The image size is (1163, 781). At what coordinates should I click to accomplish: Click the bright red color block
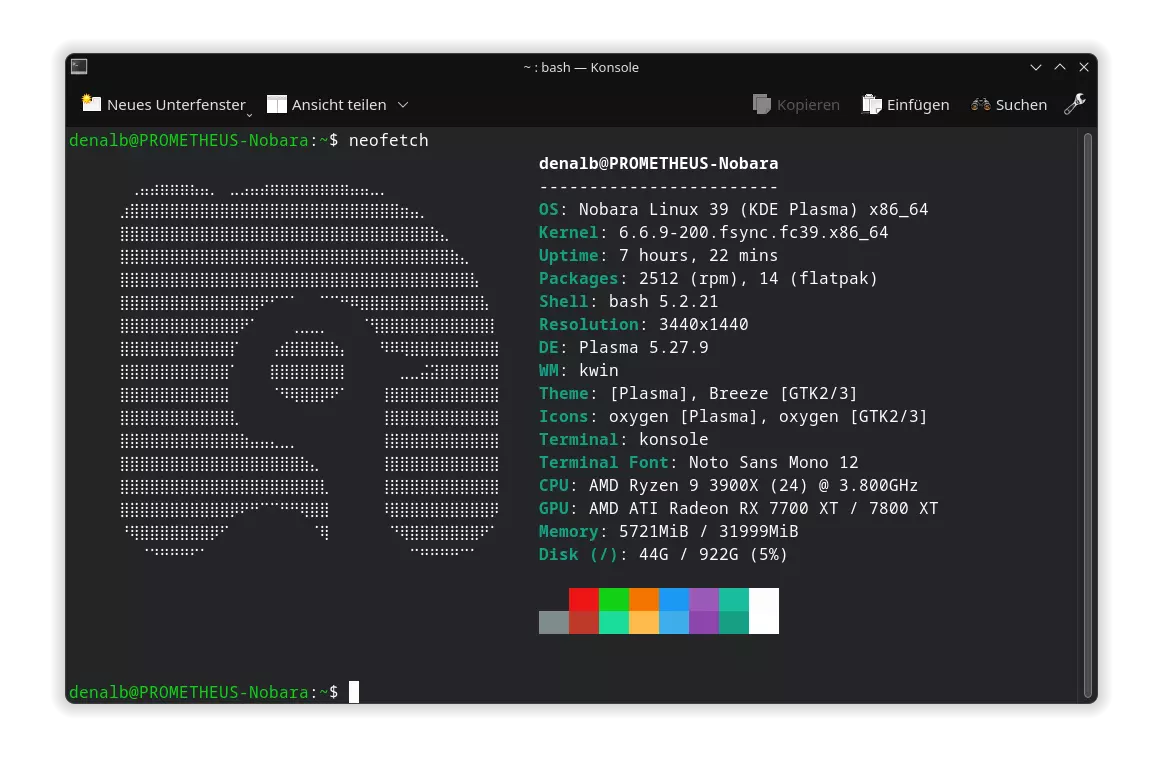[x=584, y=599]
